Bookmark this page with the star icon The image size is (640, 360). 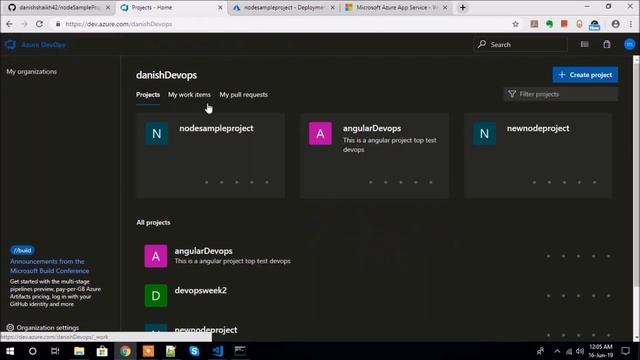pos(516,24)
